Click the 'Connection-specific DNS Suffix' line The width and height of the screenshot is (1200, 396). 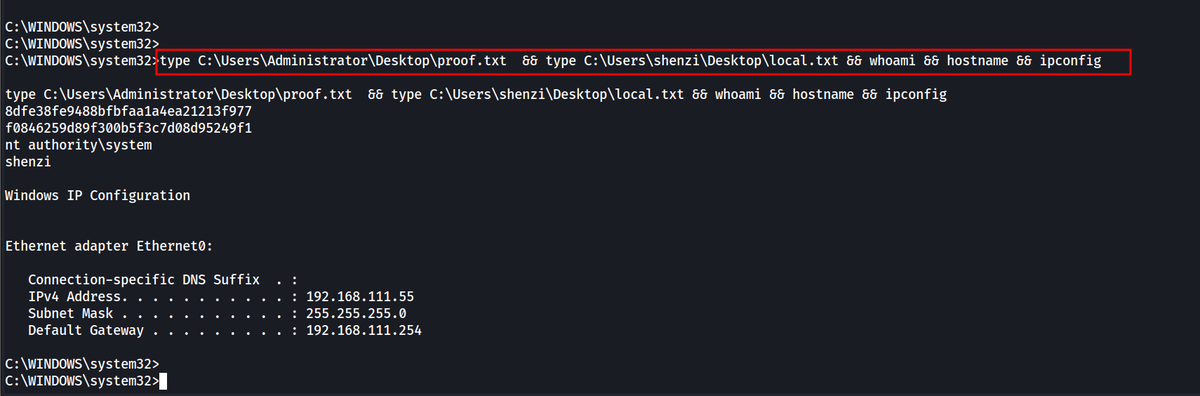(x=164, y=280)
